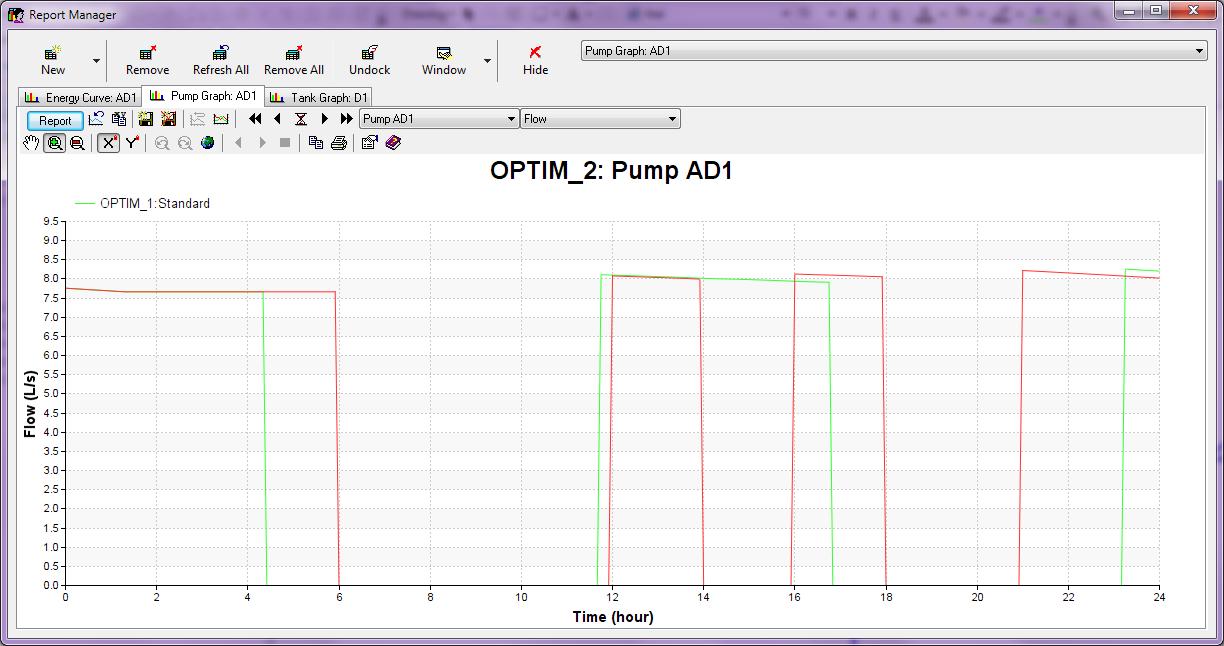Viewport: 1224px width, 646px height.
Task: Select the Zoom Out magnifier tool
Action: (x=77, y=143)
